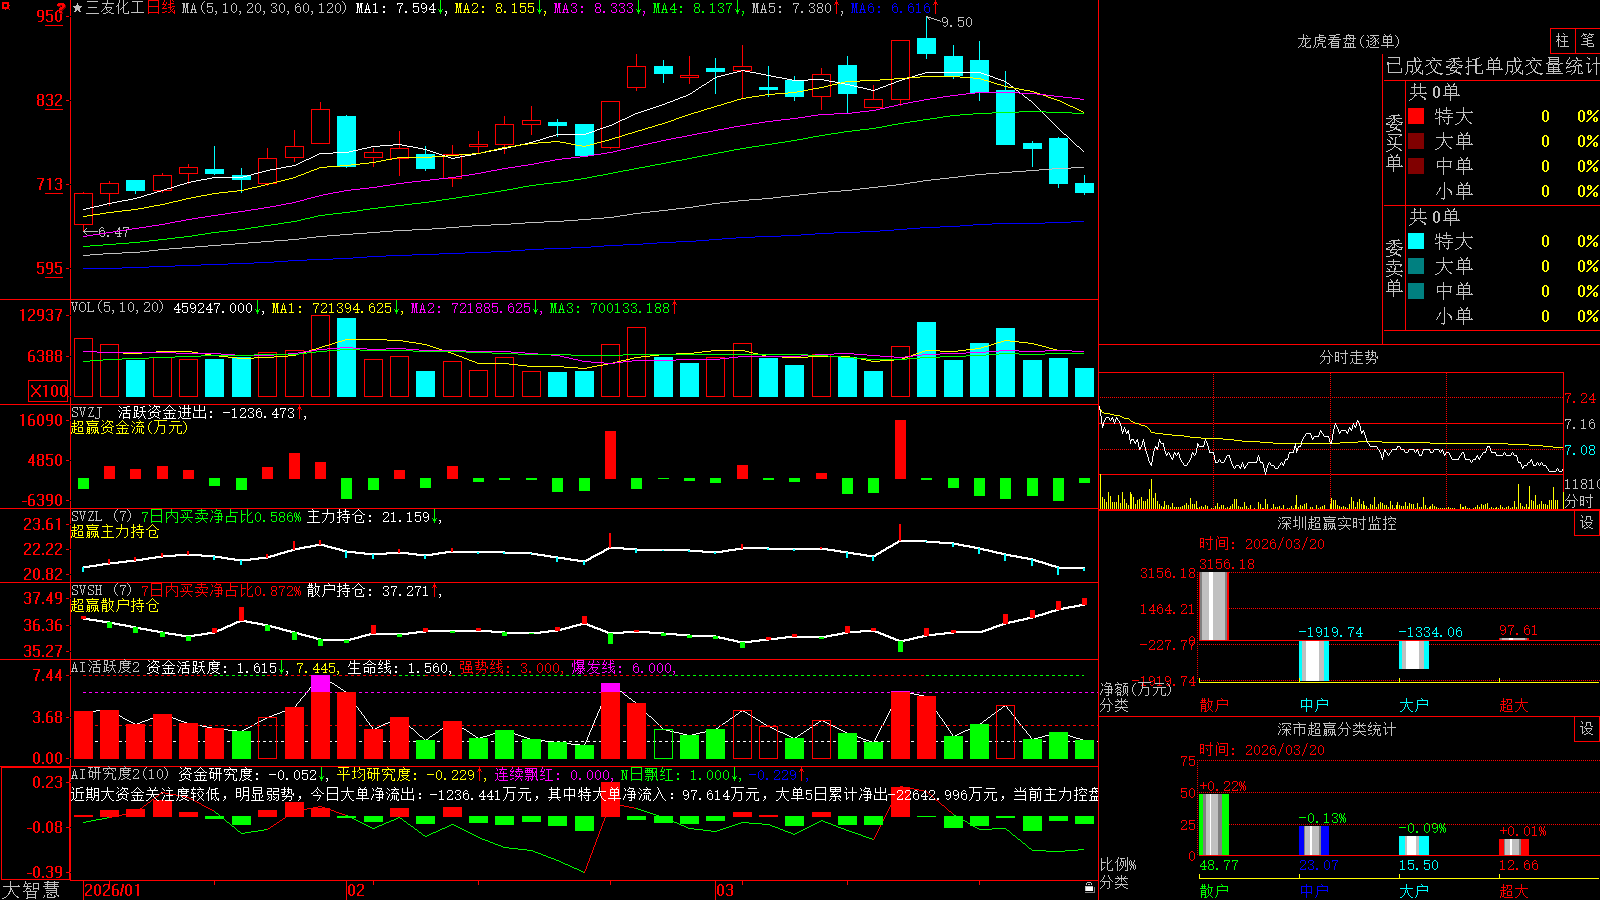Click the AI研究度2(10) indicator title
The image size is (1600, 900).
coord(120,774)
